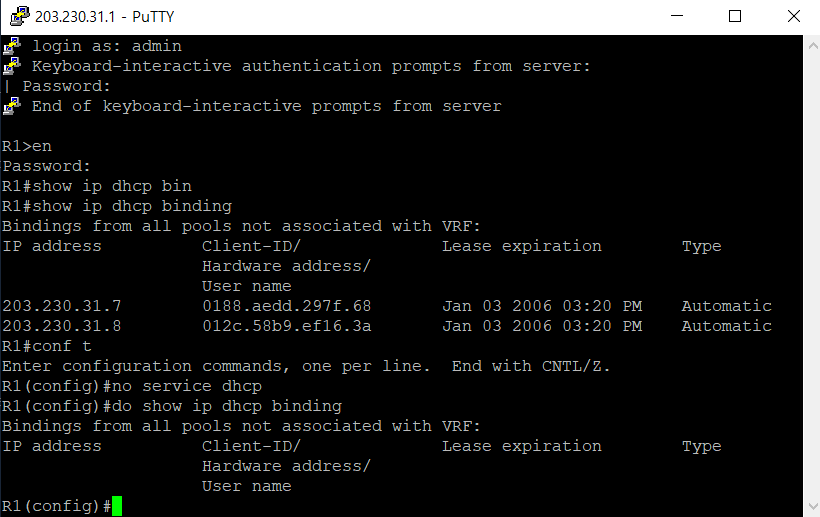This screenshot has width=820, height=517.
Task: Click the scrollbar down arrow
Action: point(812,506)
